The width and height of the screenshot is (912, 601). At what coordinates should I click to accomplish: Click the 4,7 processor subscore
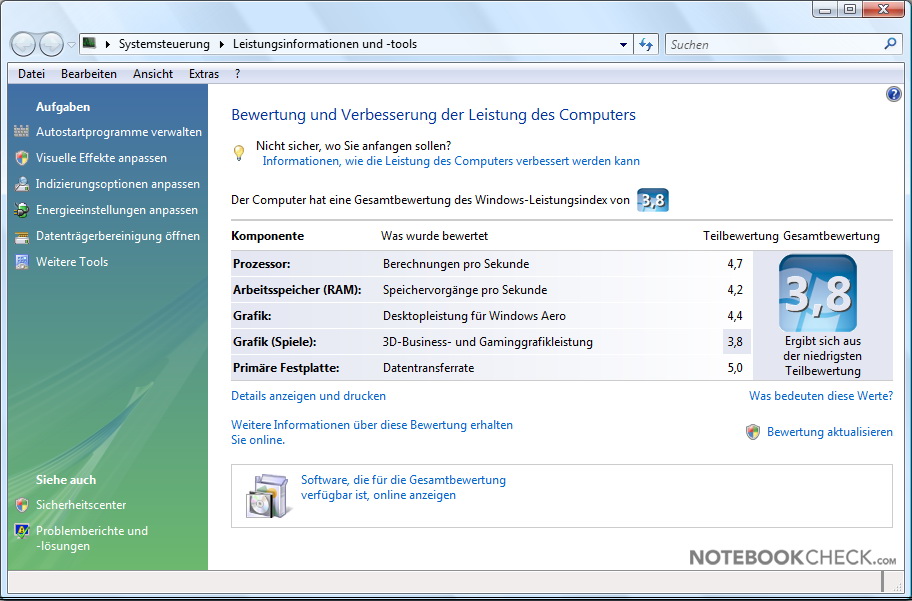click(x=735, y=264)
